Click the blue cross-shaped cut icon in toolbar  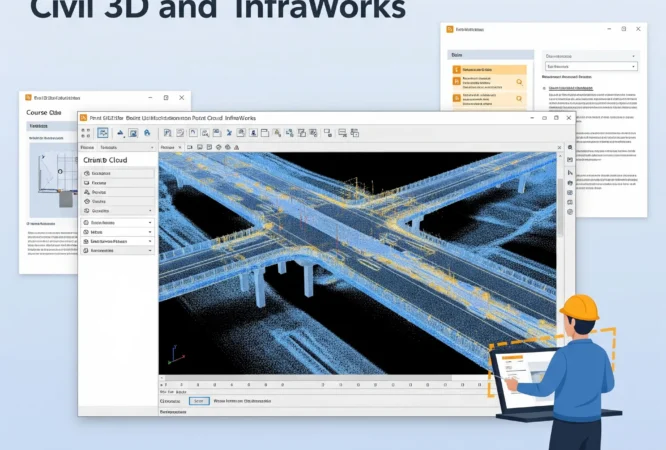click(x=229, y=133)
